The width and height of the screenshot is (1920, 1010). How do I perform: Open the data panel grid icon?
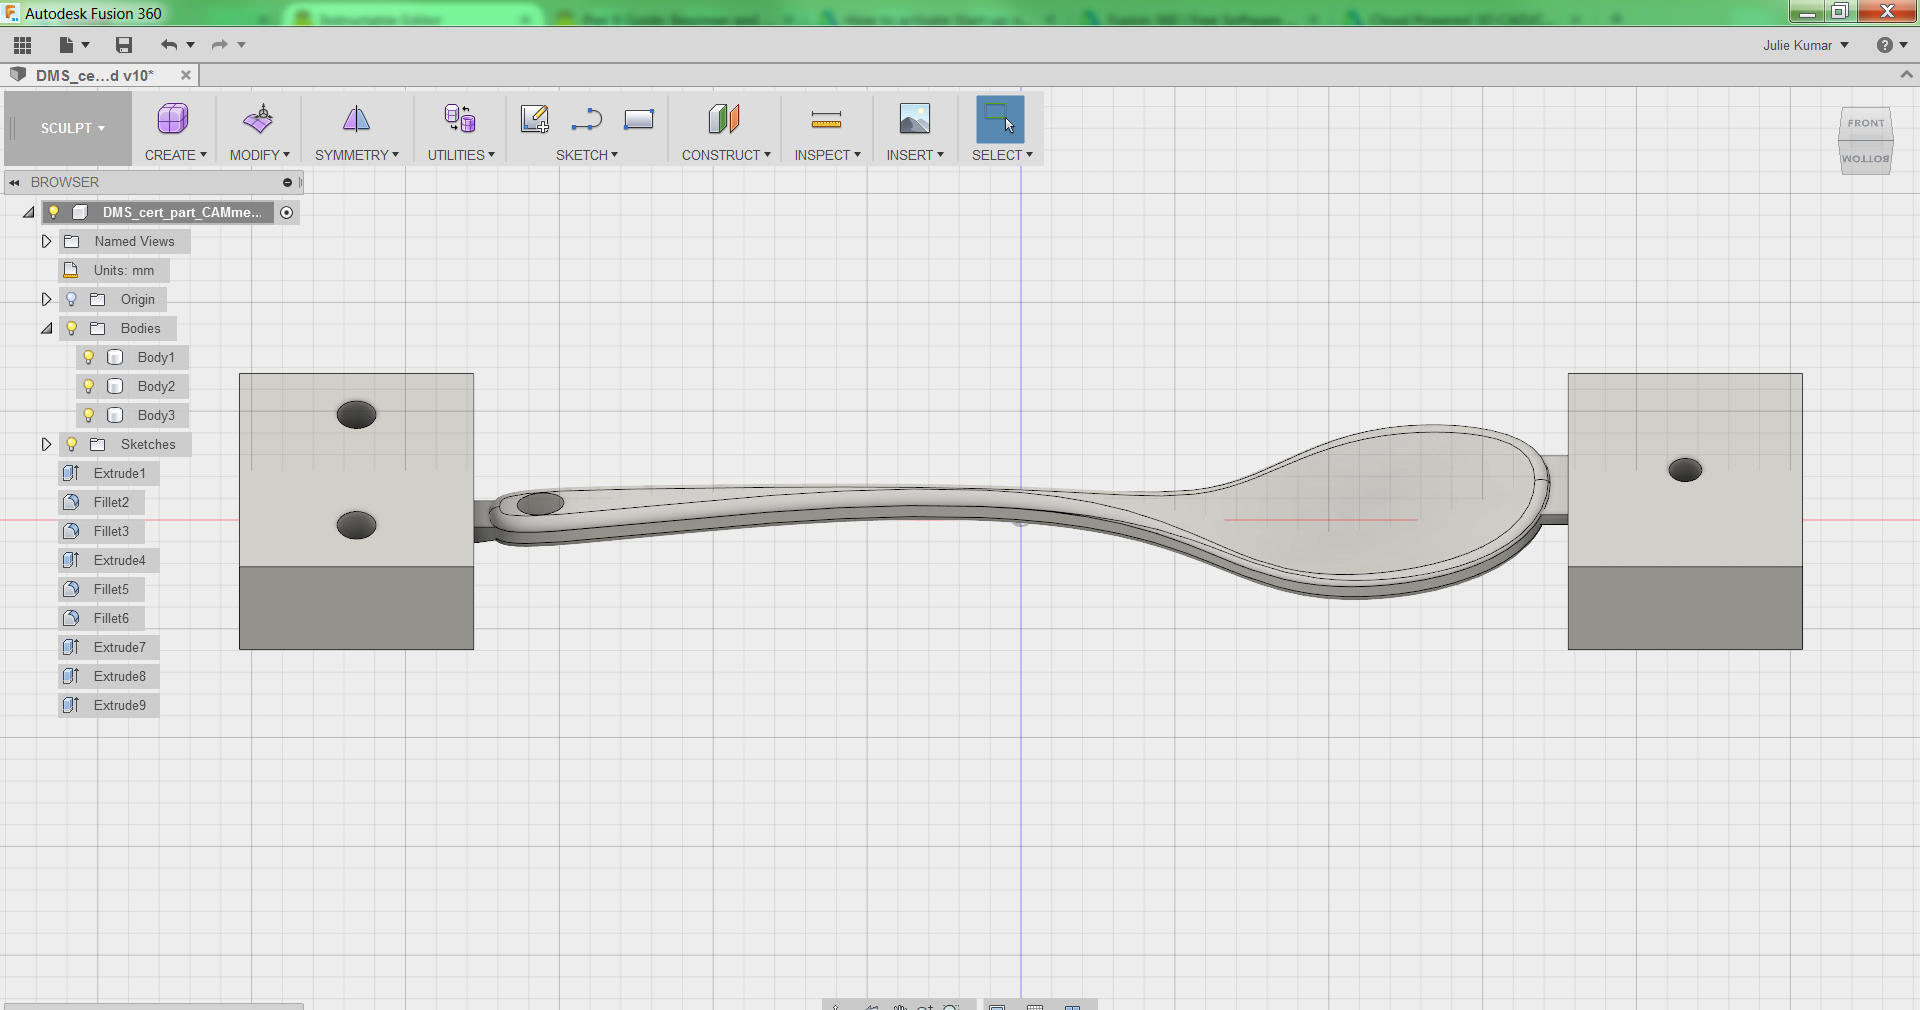(x=22, y=45)
